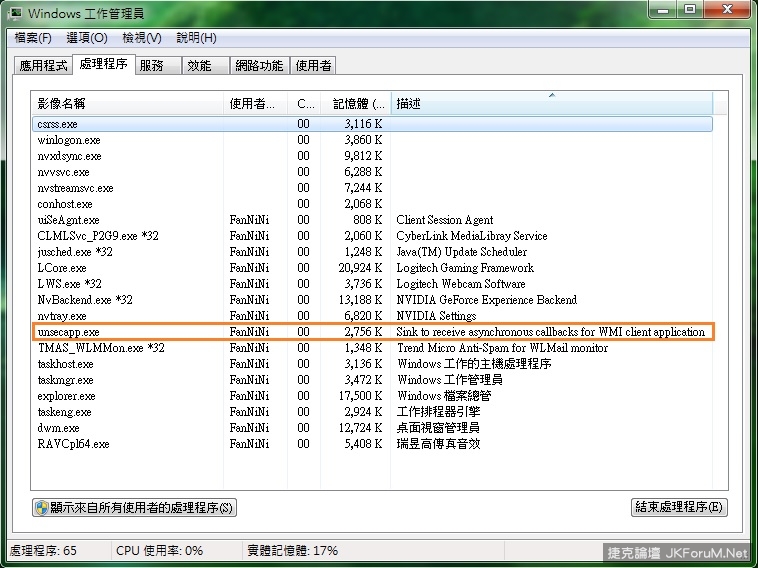Click the shield button to show all users' processes

(134, 508)
